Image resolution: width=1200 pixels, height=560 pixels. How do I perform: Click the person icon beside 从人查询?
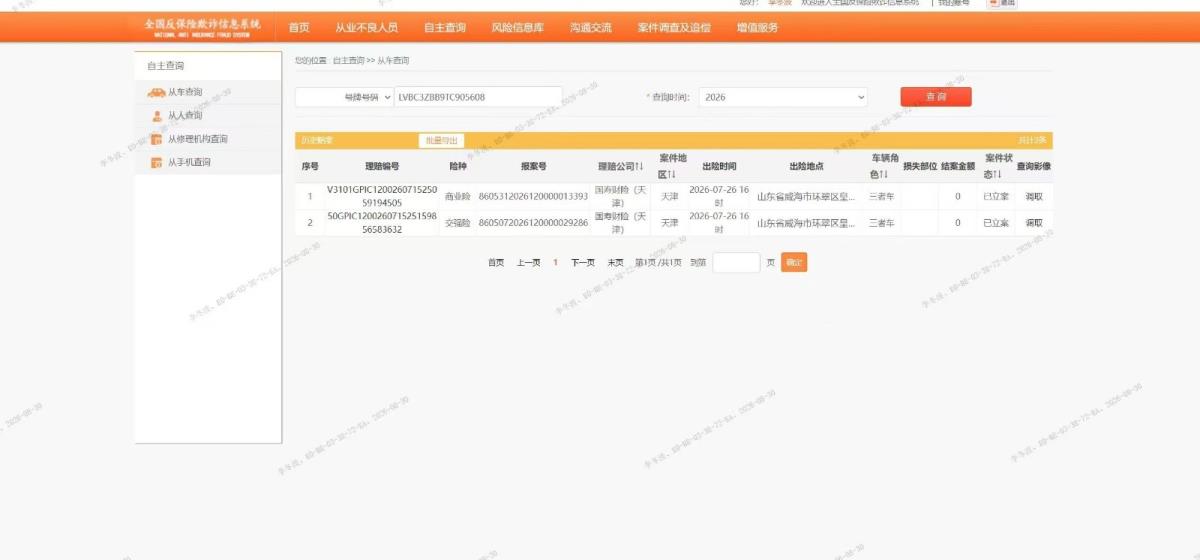(157, 116)
